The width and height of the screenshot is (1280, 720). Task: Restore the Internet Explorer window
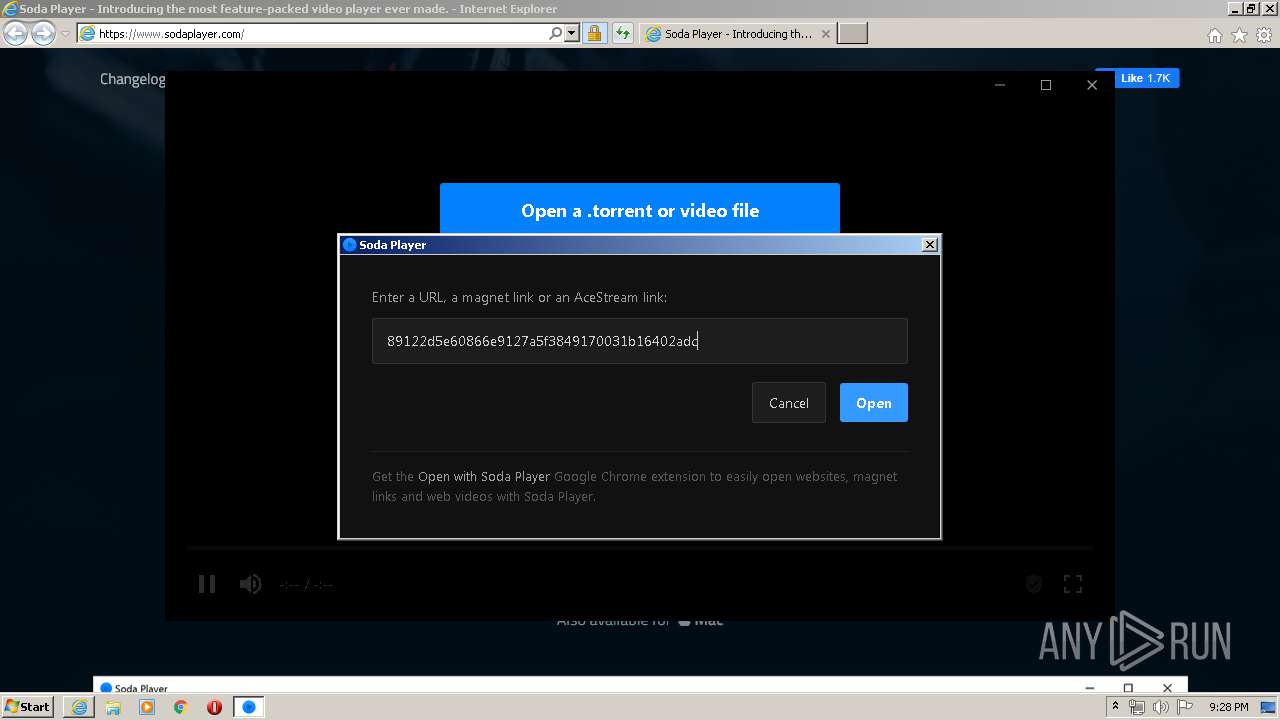click(1251, 9)
